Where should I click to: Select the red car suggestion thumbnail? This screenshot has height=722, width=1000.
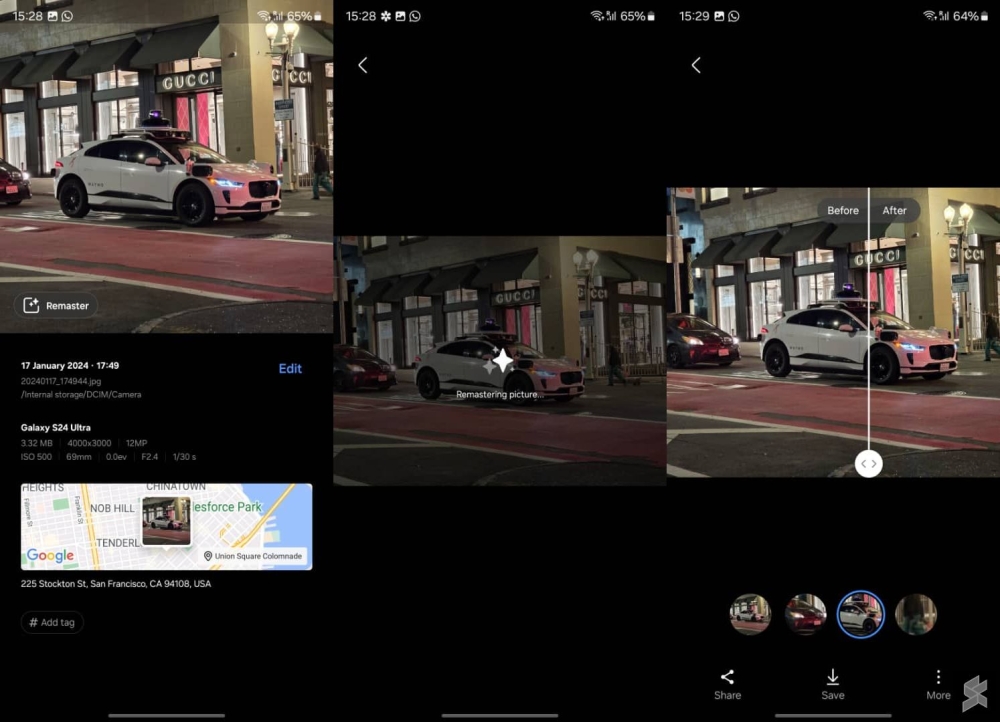805,614
